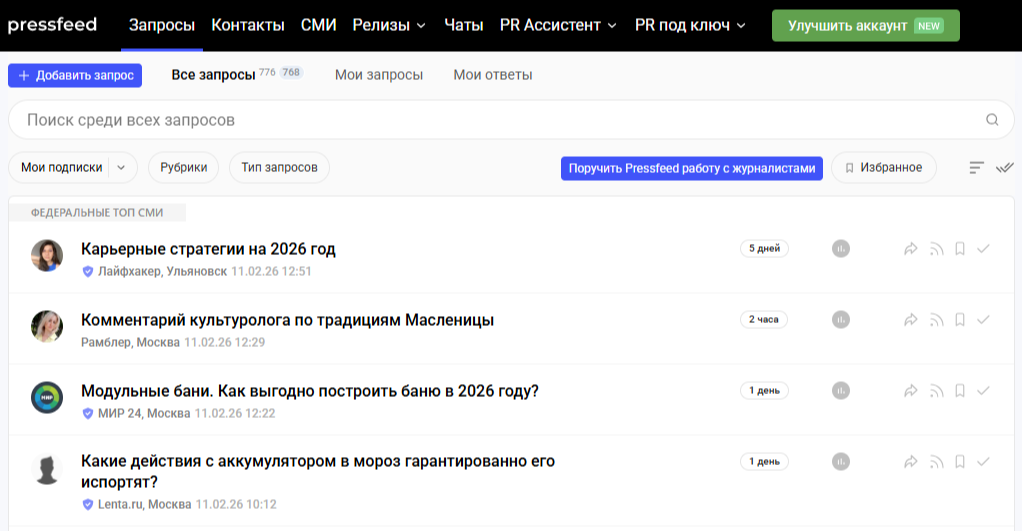Viewport: 1022px width, 531px height.
Task: Click the Добавить запрос button
Action: click(75, 76)
